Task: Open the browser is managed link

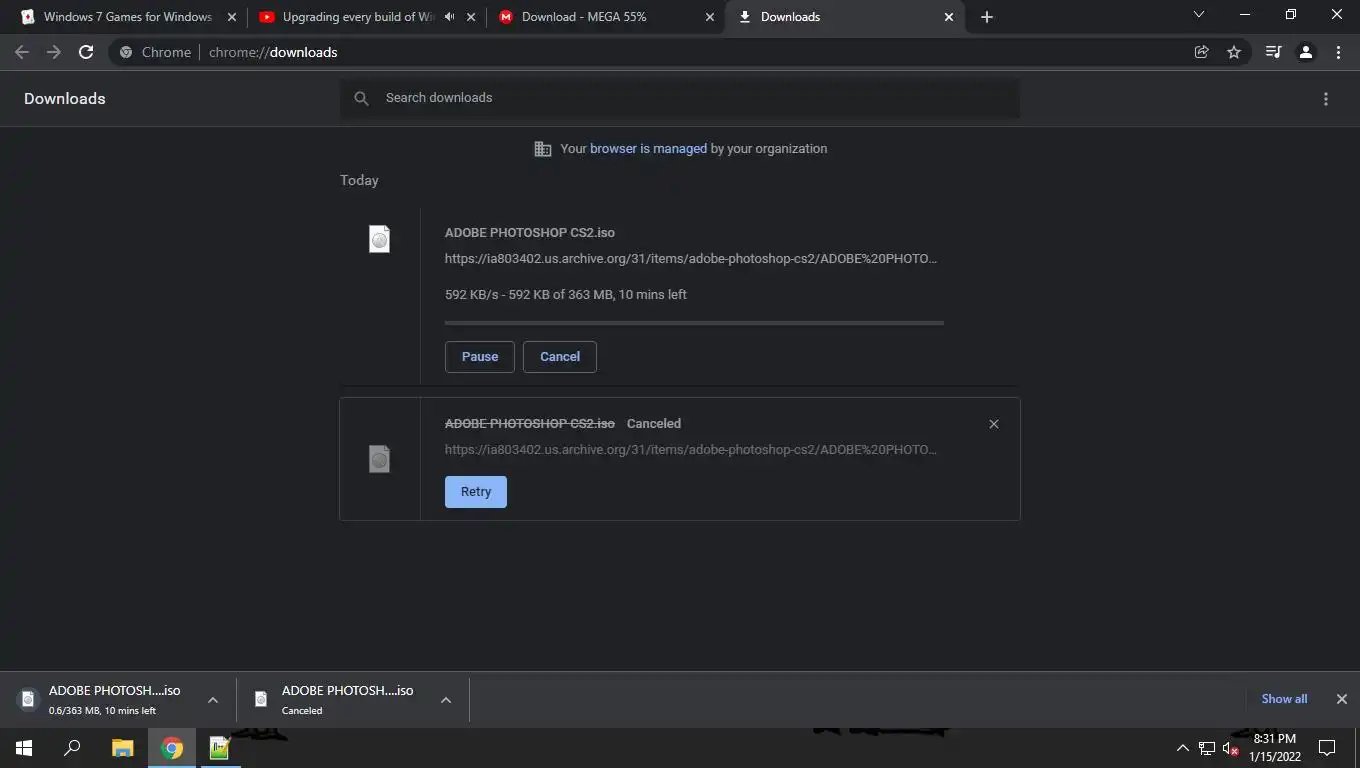Action: (x=648, y=148)
